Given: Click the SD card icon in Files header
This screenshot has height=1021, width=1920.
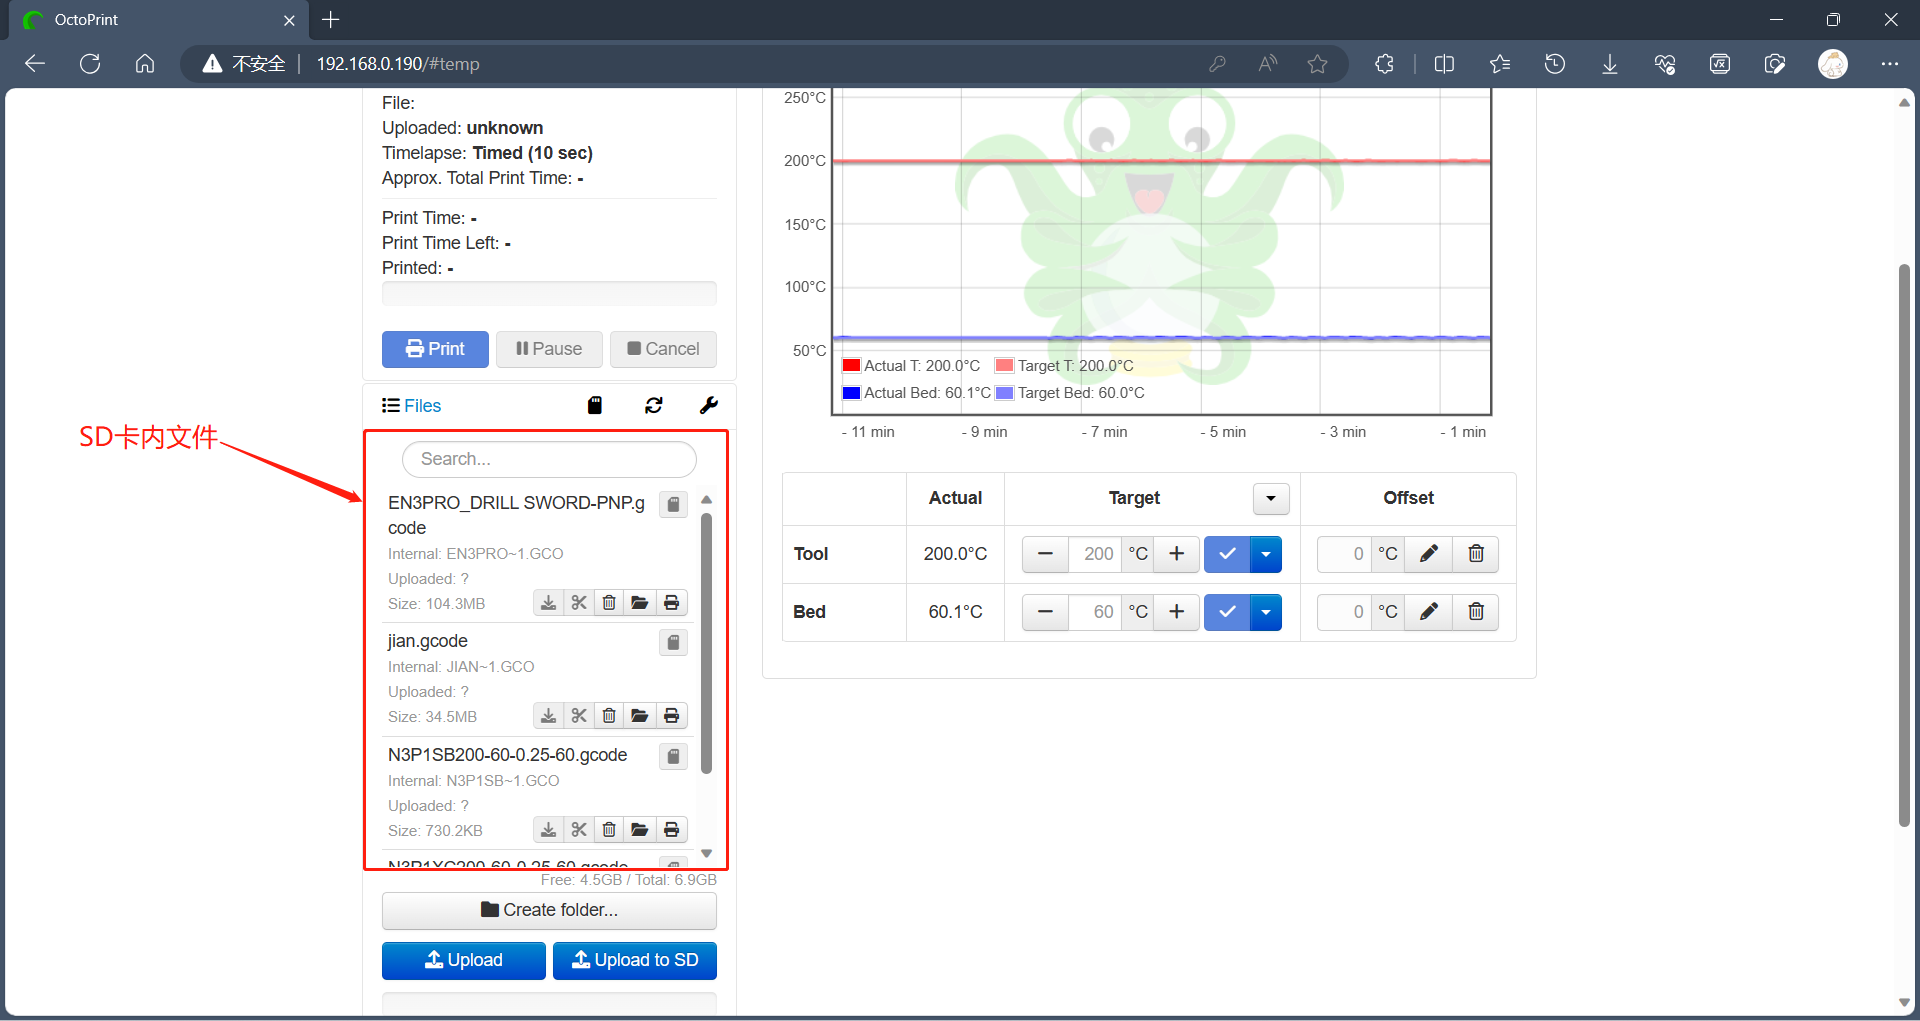Looking at the screenshot, I should point(595,405).
